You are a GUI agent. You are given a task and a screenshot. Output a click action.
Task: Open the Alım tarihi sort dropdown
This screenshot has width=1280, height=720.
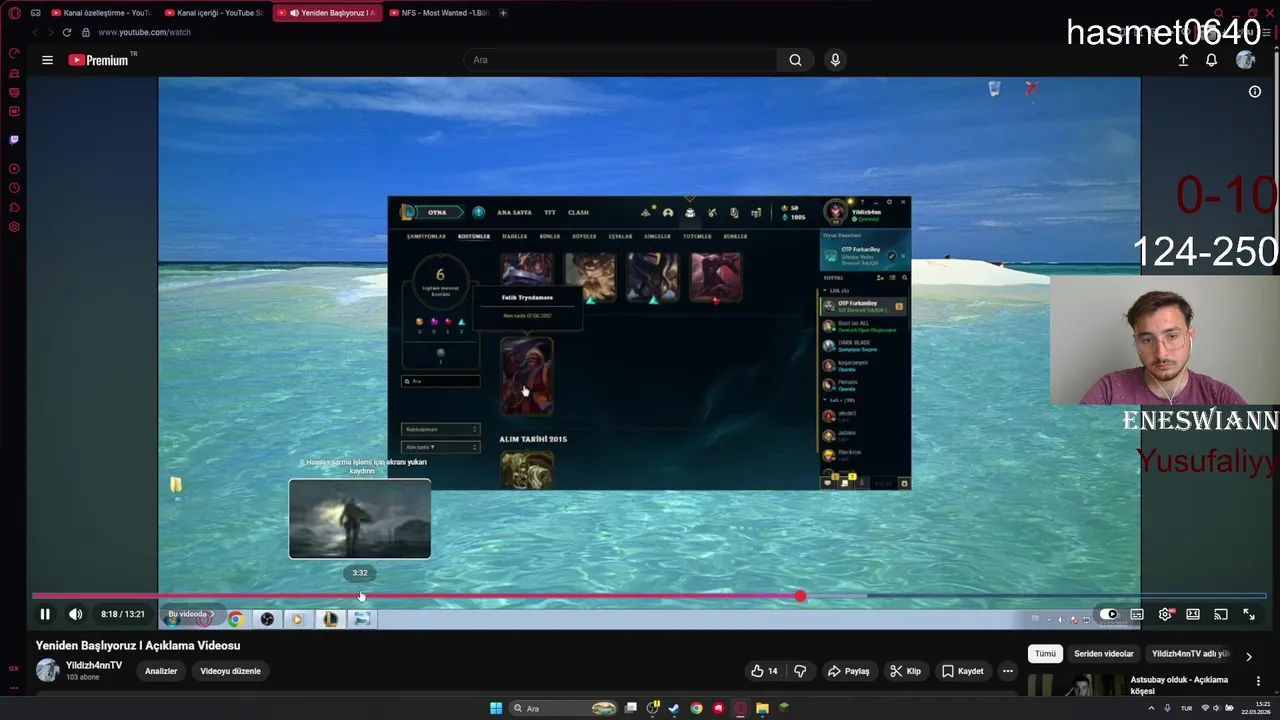(x=440, y=447)
